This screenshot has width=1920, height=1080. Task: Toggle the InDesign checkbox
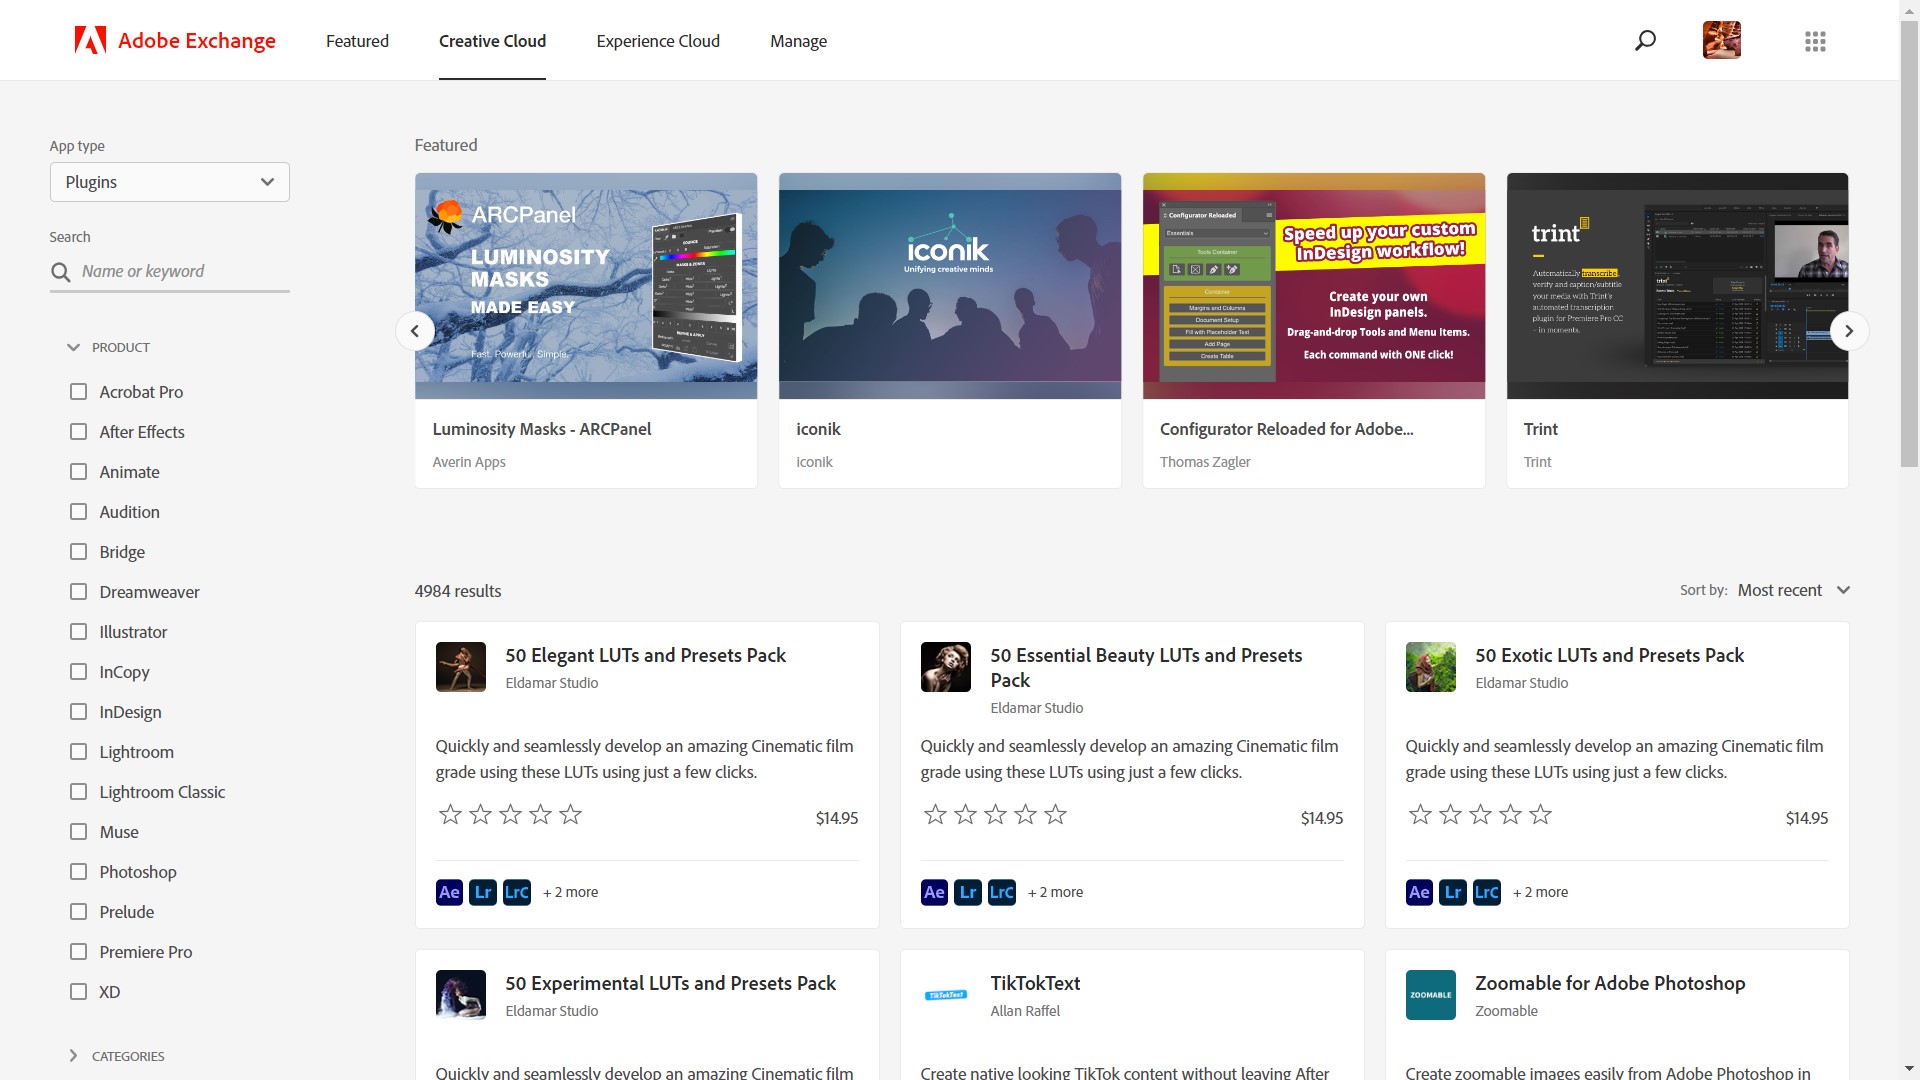pyautogui.click(x=78, y=712)
